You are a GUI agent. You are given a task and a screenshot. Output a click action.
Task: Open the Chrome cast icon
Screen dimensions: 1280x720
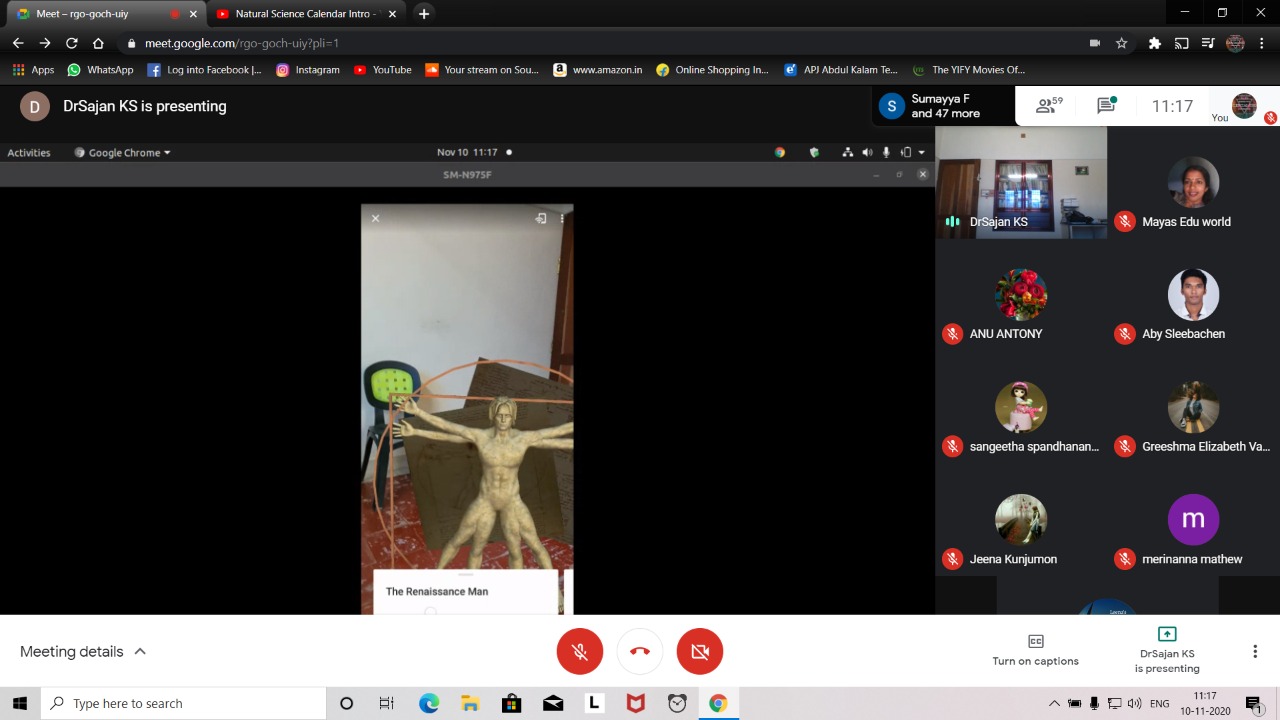tap(1182, 43)
